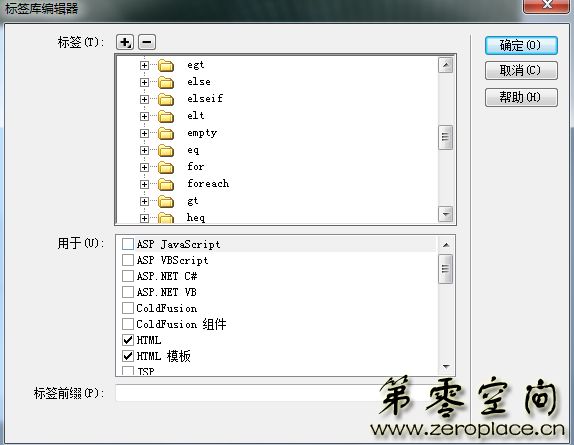
Task: Select the empty tag label
Action: pyautogui.click(x=202, y=133)
